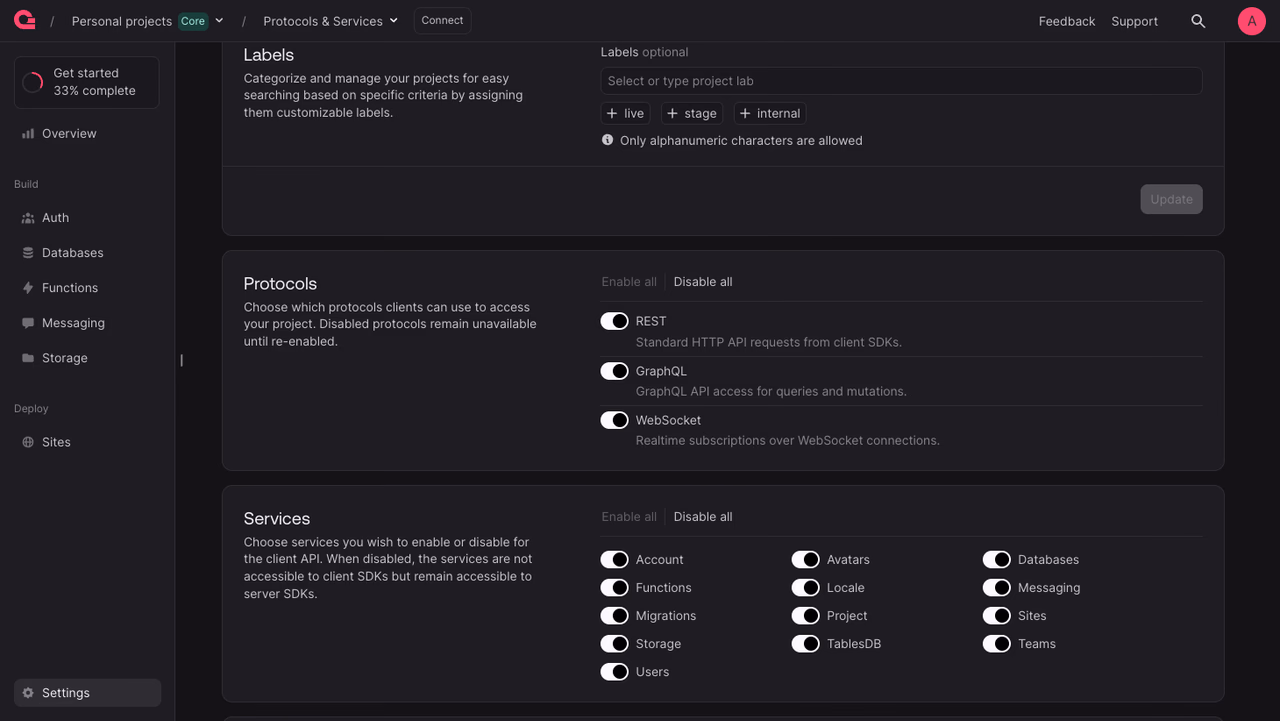The height and width of the screenshot is (721, 1280).
Task: Open the Functions lightning icon
Action: (28, 288)
